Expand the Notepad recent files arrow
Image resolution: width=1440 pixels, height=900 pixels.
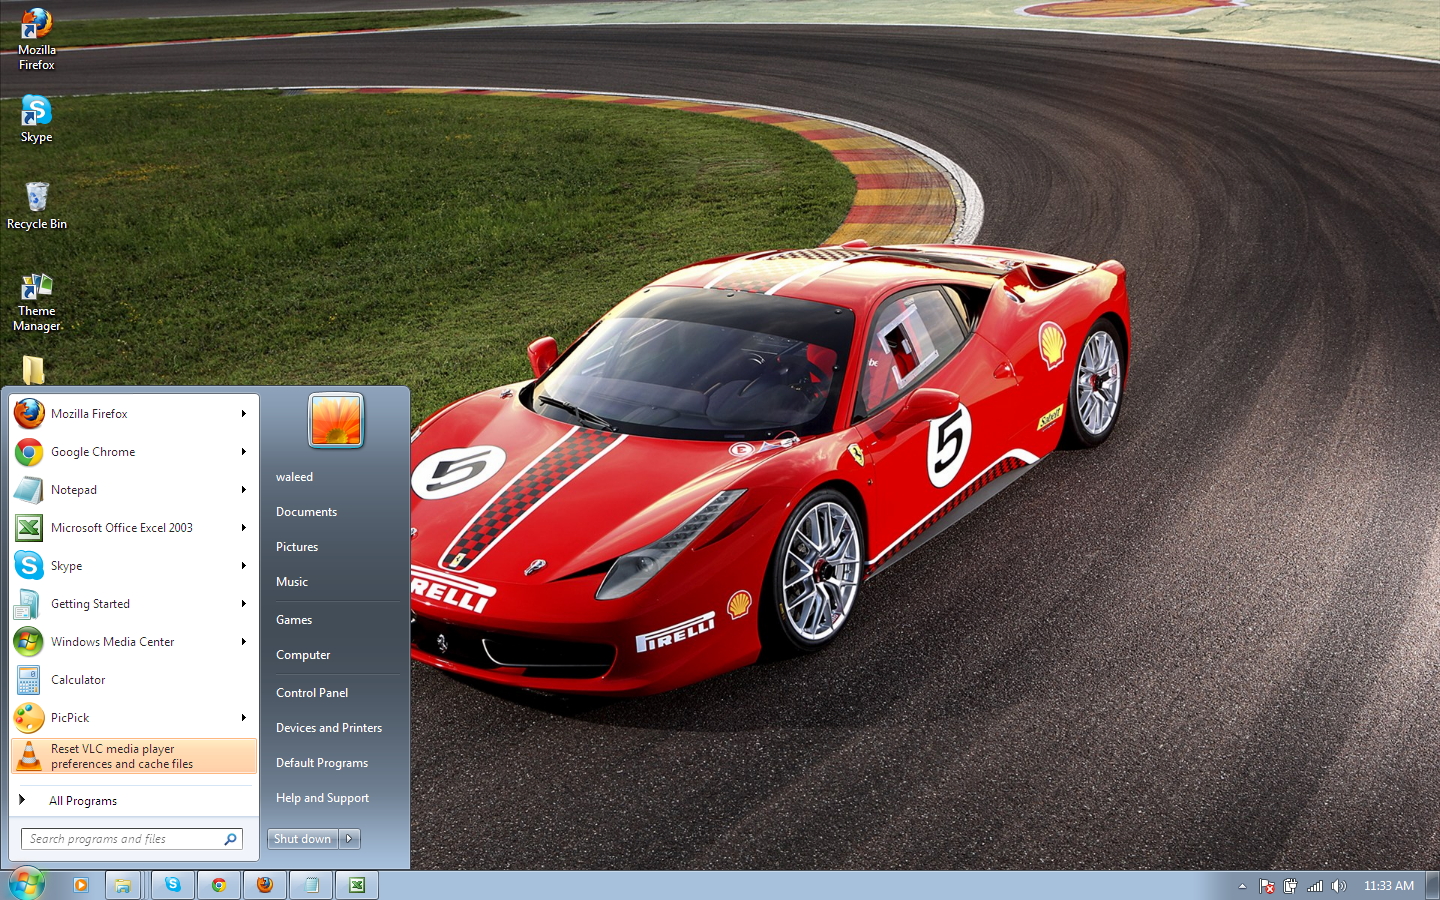click(243, 490)
